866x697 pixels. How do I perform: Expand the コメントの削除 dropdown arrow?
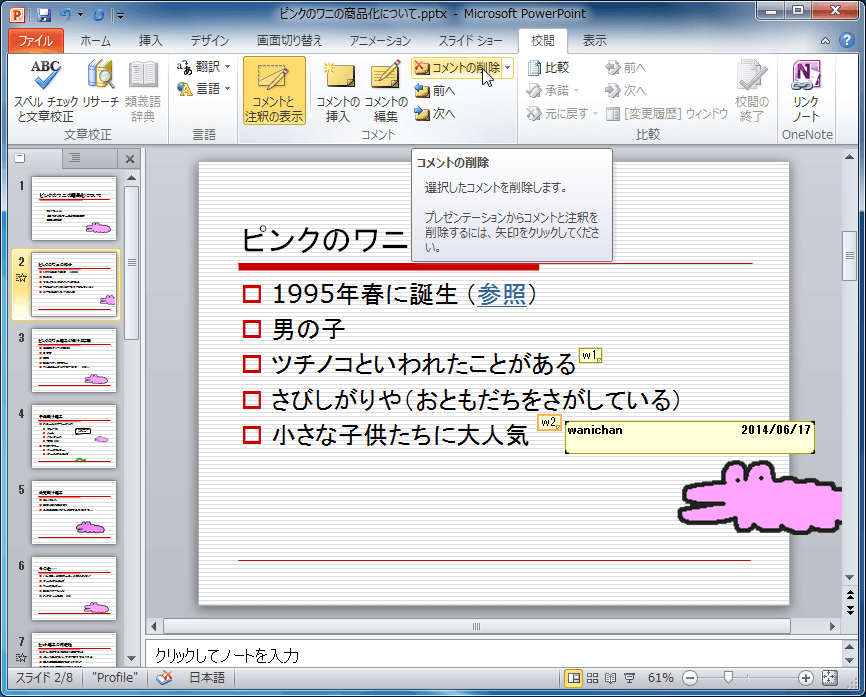[508, 67]
